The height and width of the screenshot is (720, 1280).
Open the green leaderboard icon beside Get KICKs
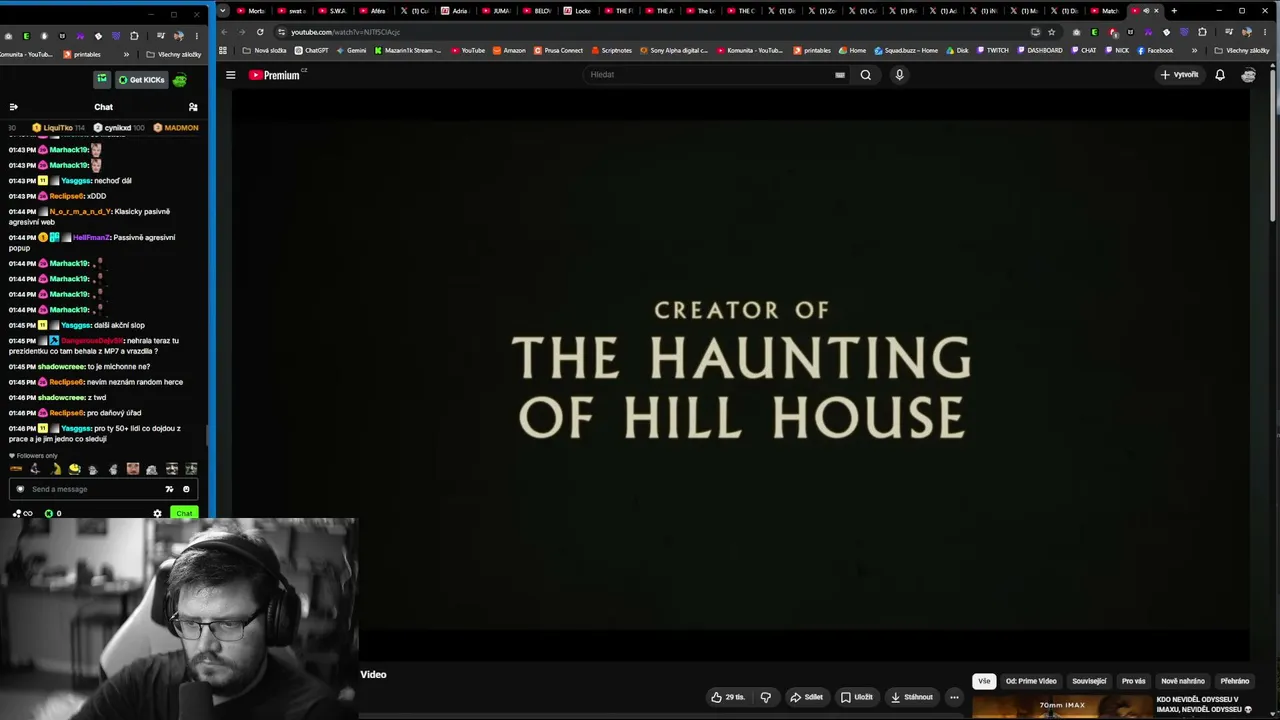(102, 79)
